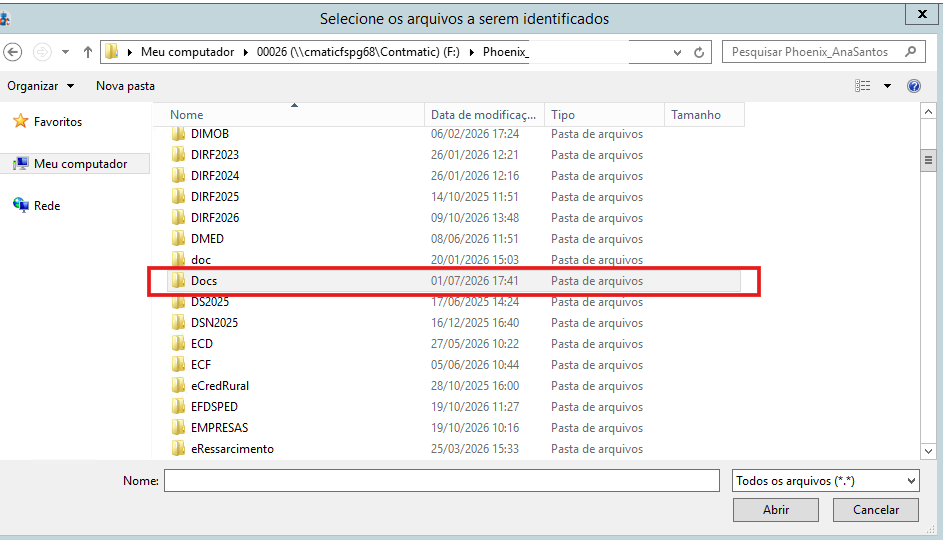Select the DSN2025 folder
Screen dimensions: 943x540
tap(214, 323)
